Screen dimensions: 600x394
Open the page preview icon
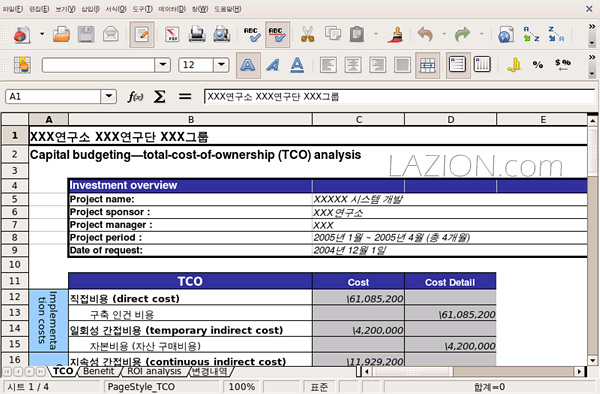222,34
